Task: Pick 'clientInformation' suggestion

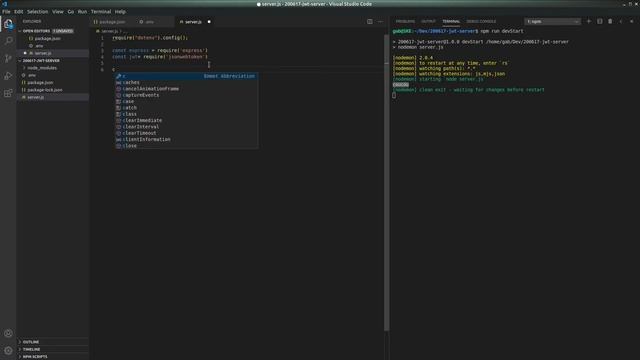Action: pyautogui.click(x=186, y=139)
